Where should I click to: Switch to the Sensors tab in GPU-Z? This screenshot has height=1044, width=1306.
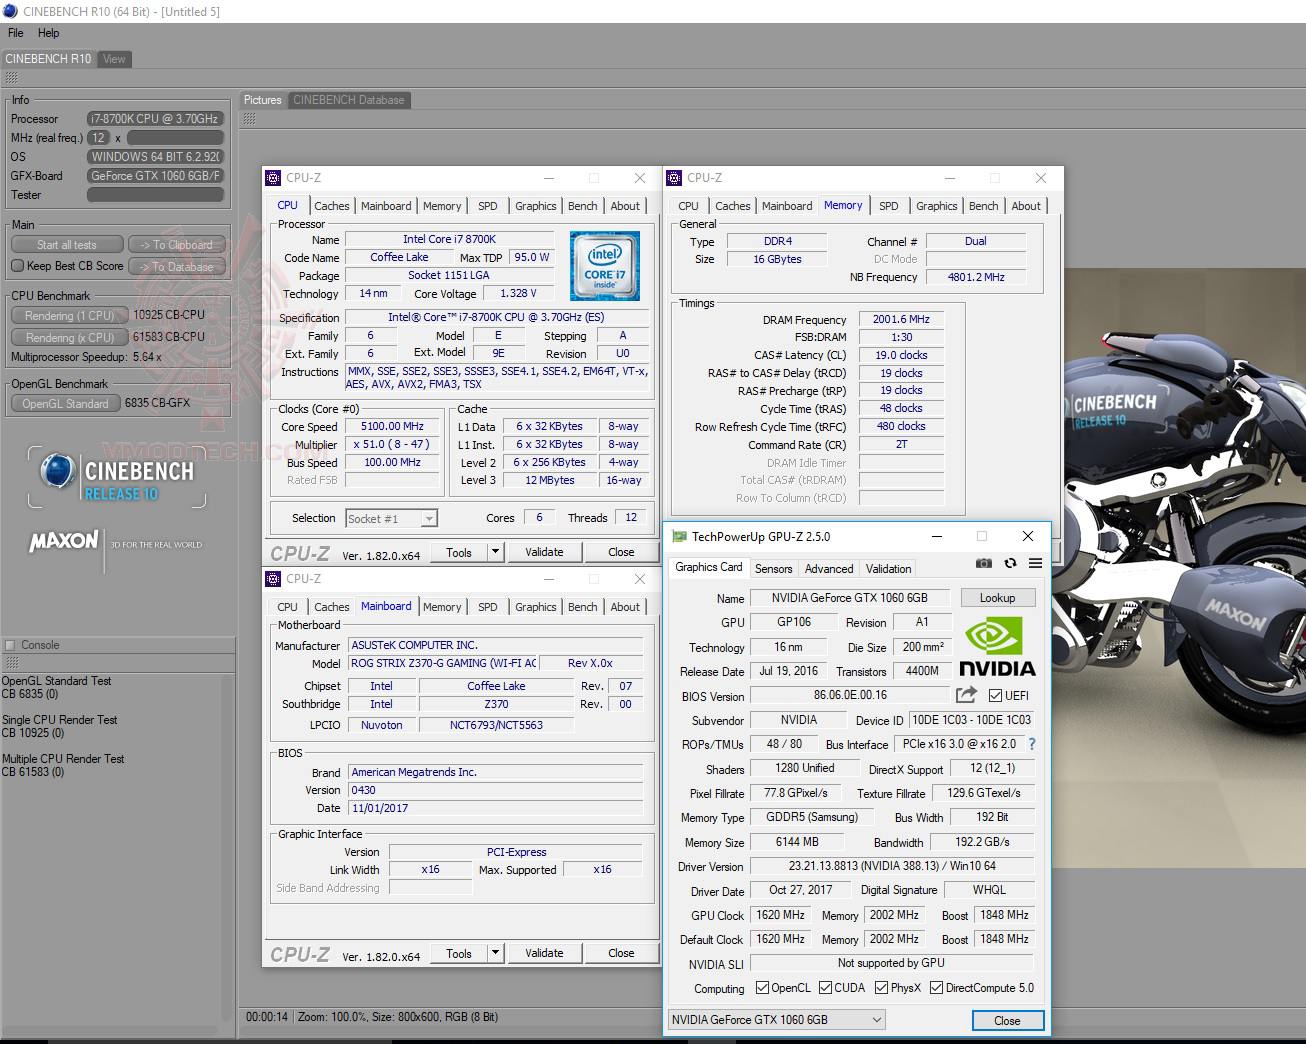[x=772, y=568]
